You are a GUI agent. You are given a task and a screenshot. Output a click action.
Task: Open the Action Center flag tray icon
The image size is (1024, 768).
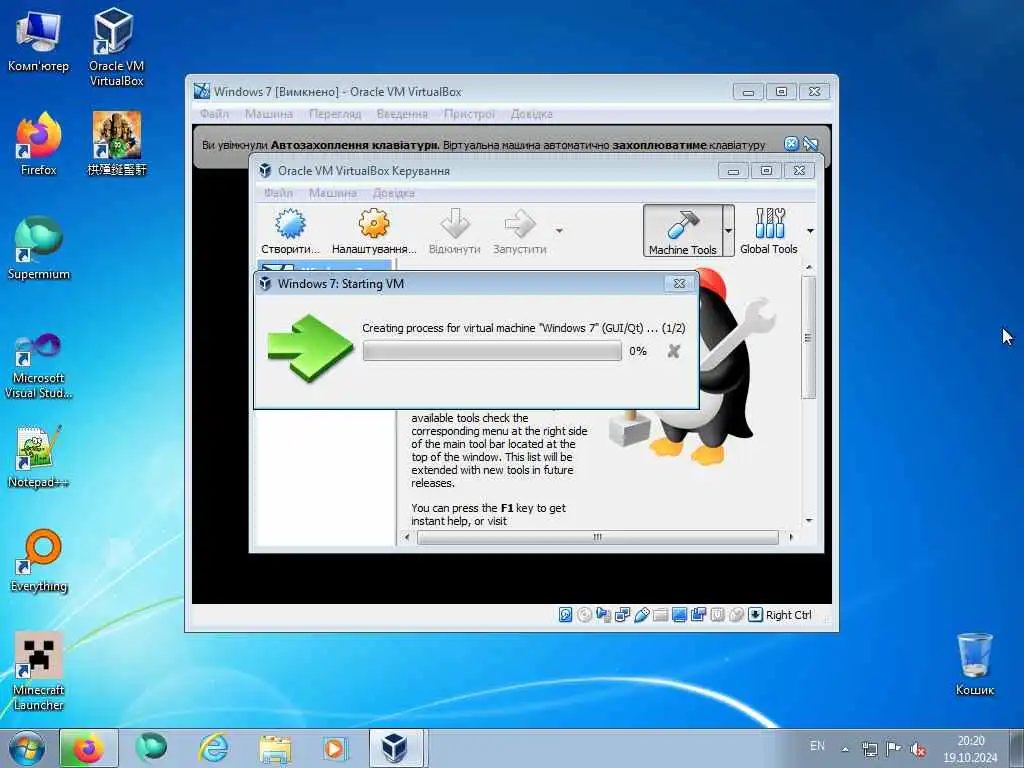[894, 749]
